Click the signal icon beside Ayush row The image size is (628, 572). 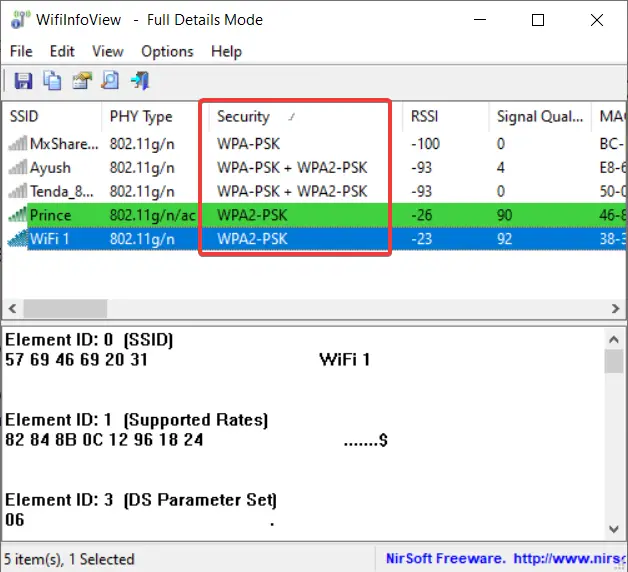tap(18, 167)
